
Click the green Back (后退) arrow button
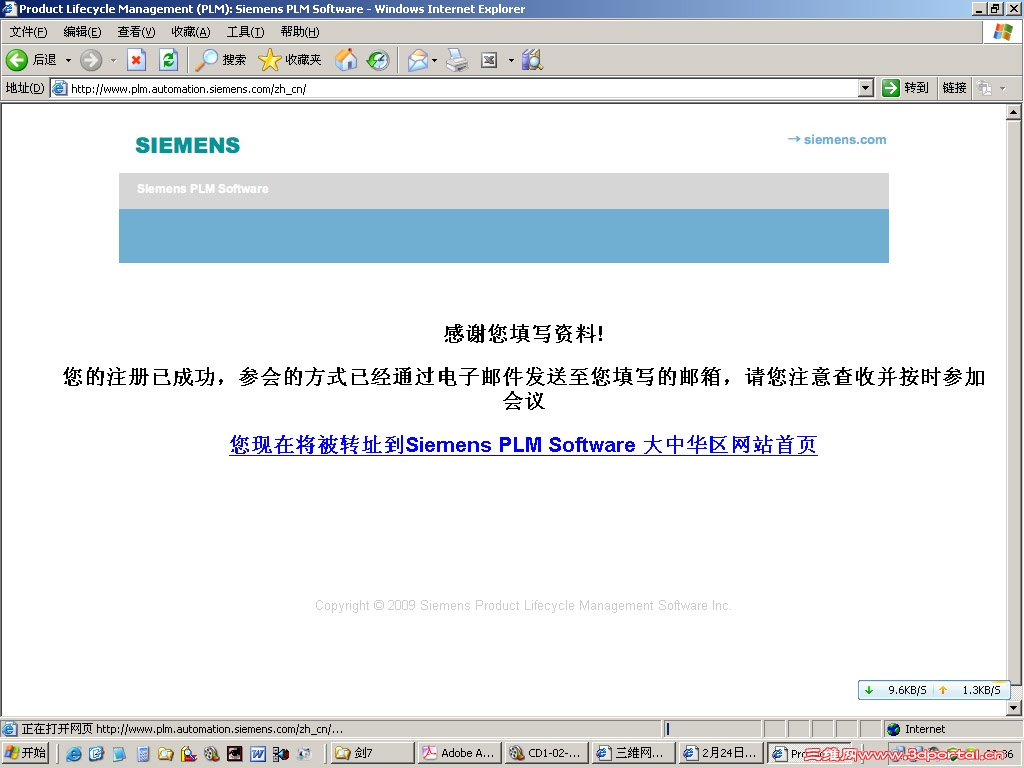pos(17,60)
